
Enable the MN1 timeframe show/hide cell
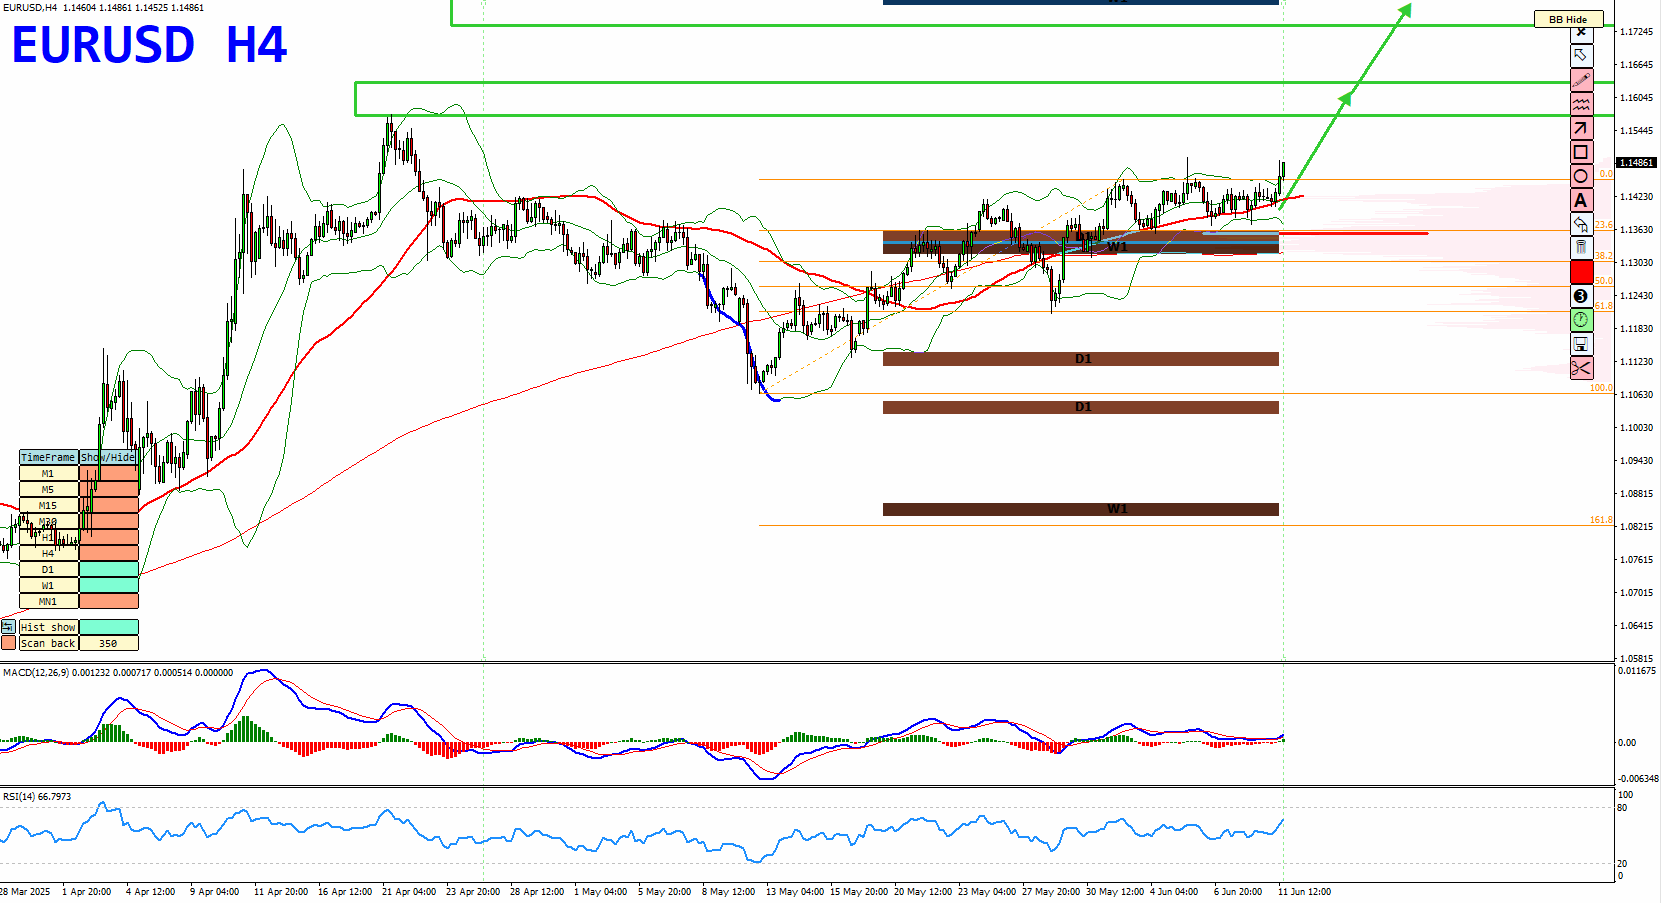[x=108, y=601]
